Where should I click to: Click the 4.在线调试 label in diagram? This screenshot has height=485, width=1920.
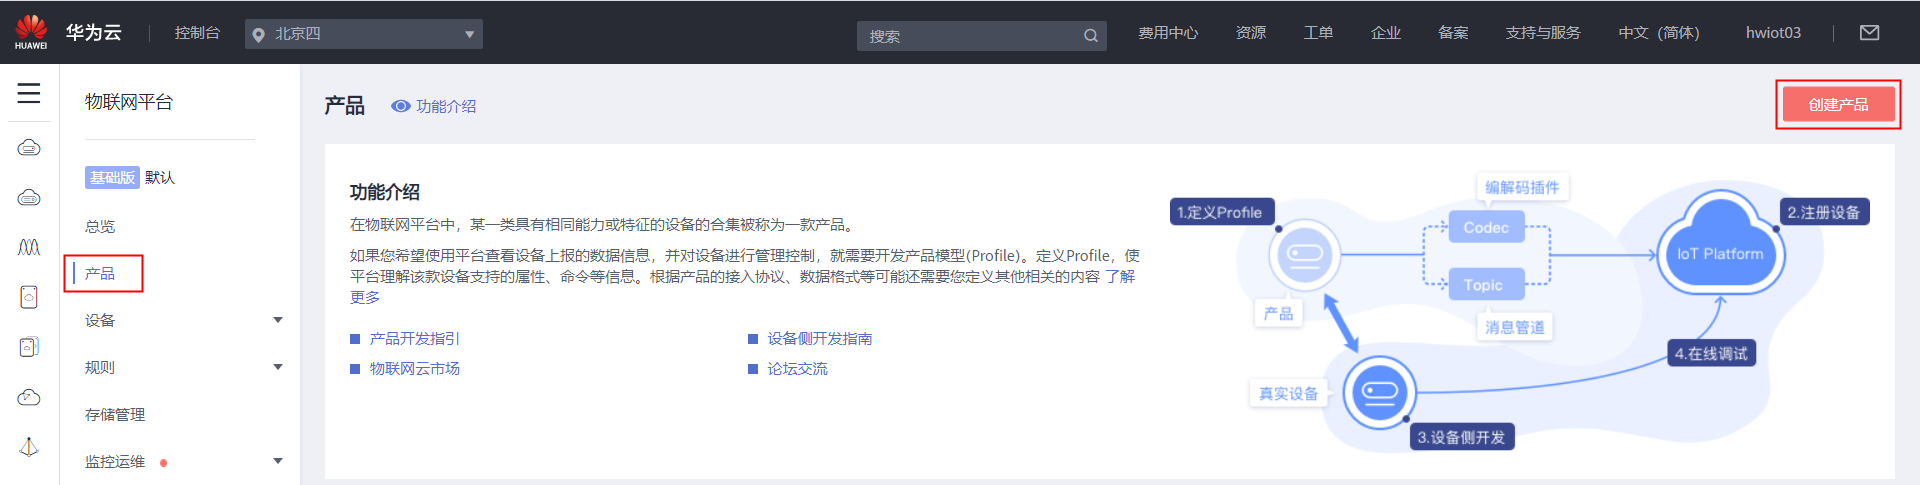pos(1711,353)
